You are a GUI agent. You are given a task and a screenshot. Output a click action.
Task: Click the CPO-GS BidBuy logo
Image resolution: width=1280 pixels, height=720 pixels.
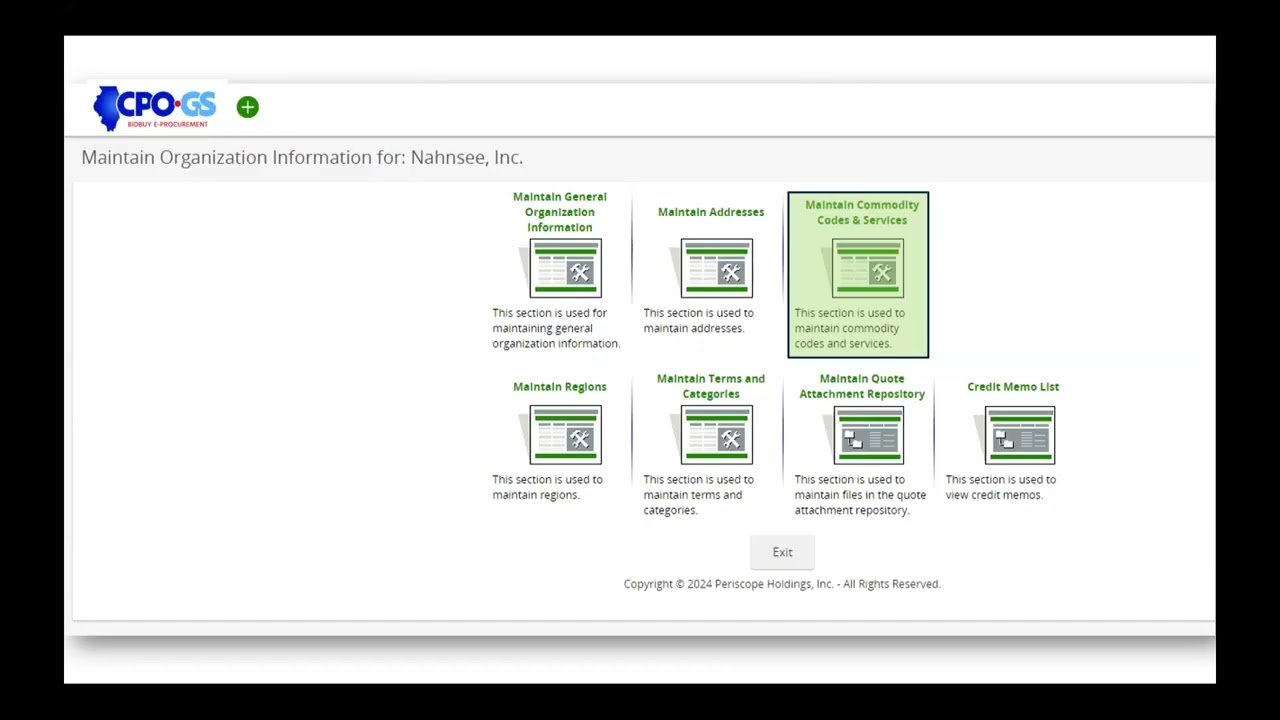154,108
